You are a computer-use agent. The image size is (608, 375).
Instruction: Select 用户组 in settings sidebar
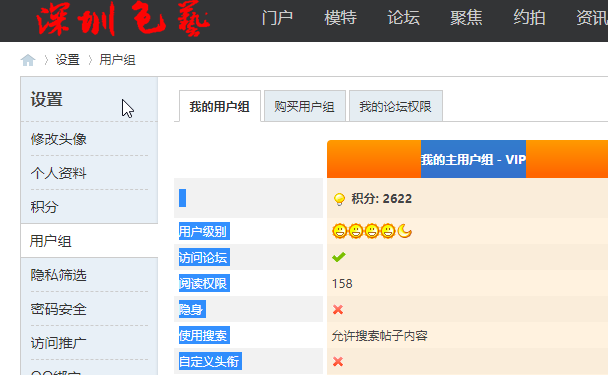click(x=50, y=241)
